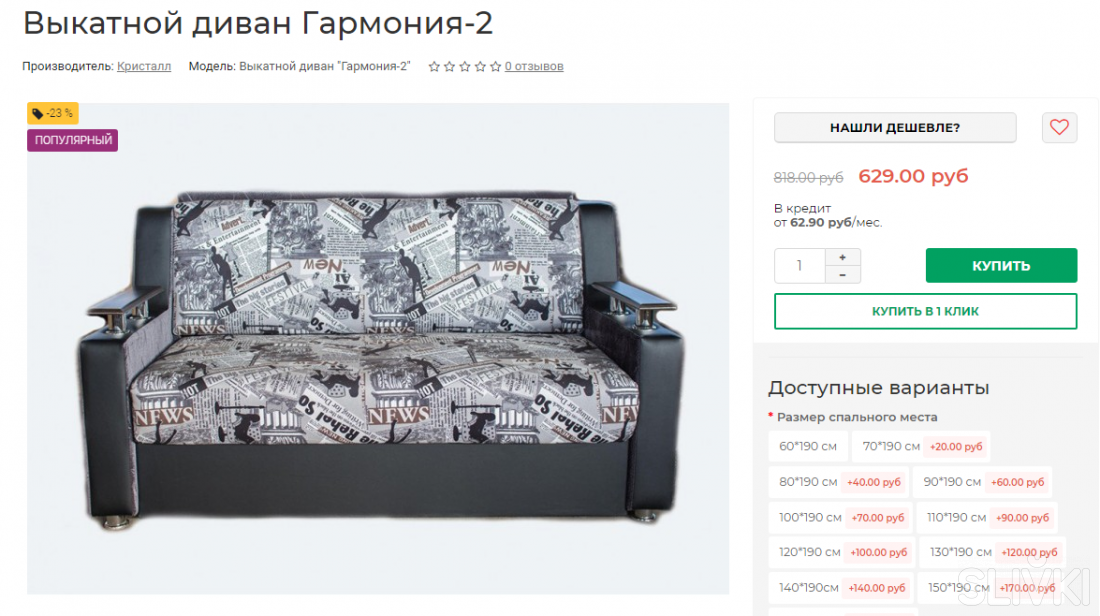Open the Кристалл manufacturer link

144,67
